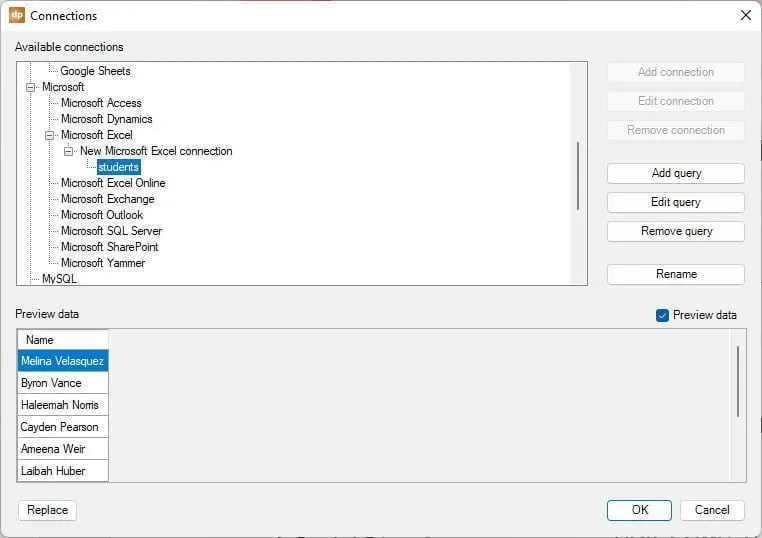Click the Name column header
This screenshot has height=538, width=762.
click(63, 340)
